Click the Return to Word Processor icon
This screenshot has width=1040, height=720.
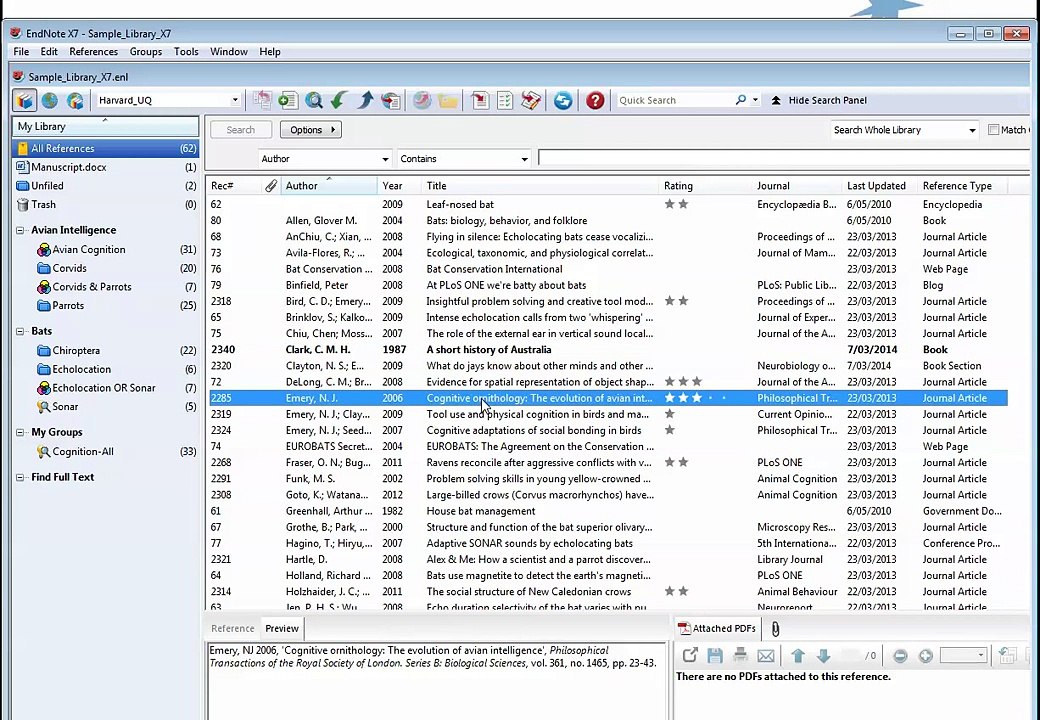531,100
